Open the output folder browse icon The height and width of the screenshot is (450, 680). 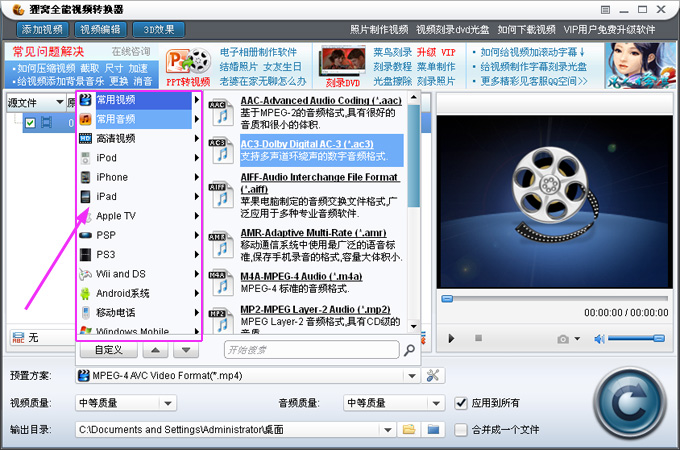(x=409, y=430)
